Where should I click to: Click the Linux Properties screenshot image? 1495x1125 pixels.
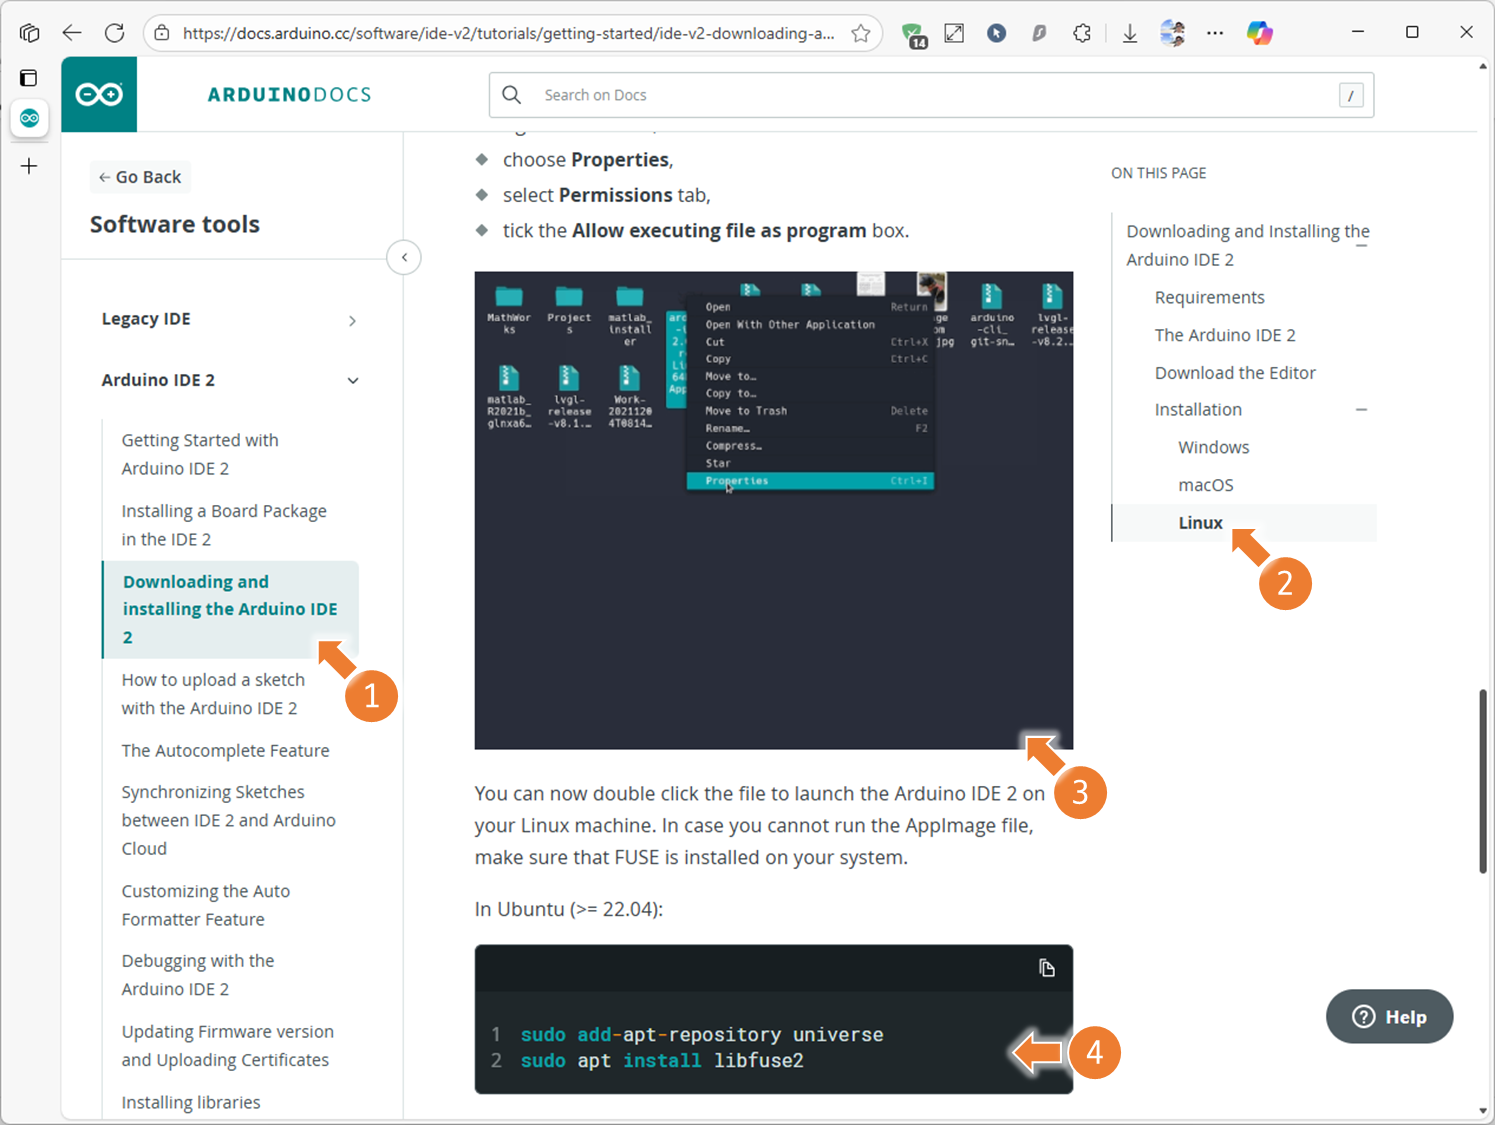(x=774, y=510)
